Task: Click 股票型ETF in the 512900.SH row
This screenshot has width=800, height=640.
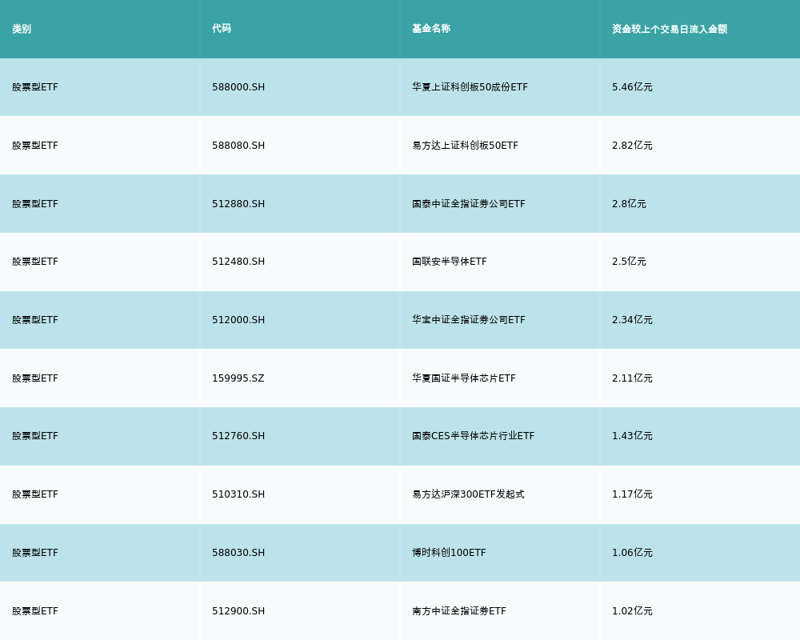Action: [35, 611]
